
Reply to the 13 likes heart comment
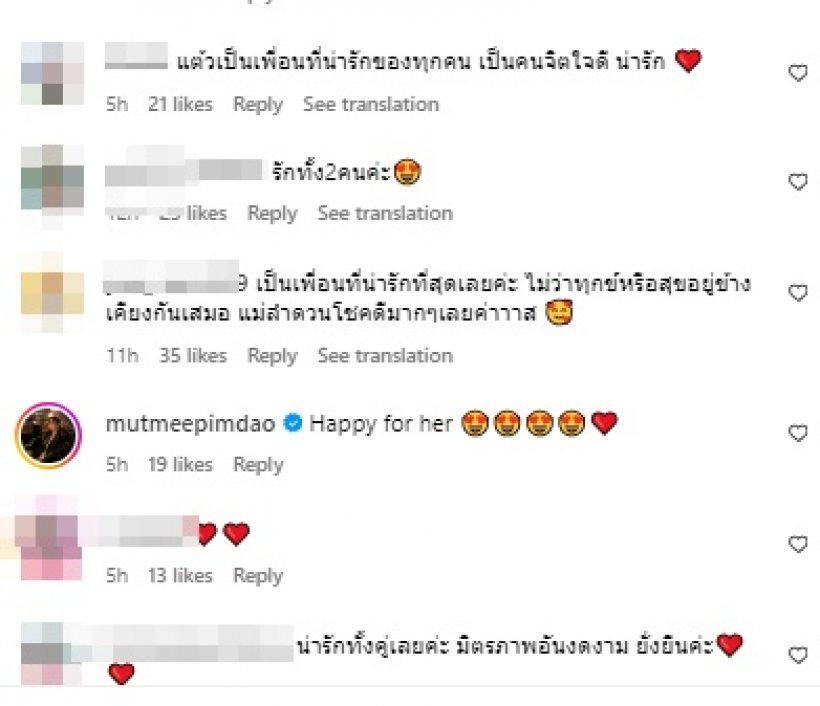pos(258,576)
